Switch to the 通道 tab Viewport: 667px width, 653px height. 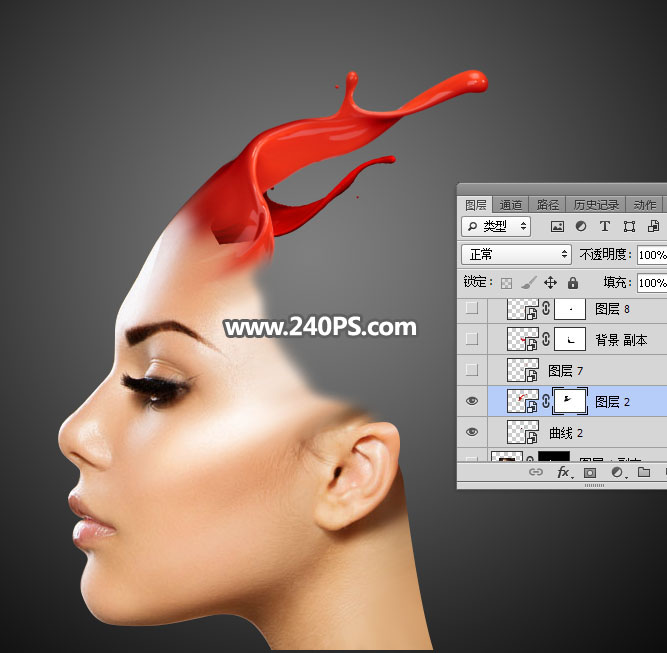510,205
